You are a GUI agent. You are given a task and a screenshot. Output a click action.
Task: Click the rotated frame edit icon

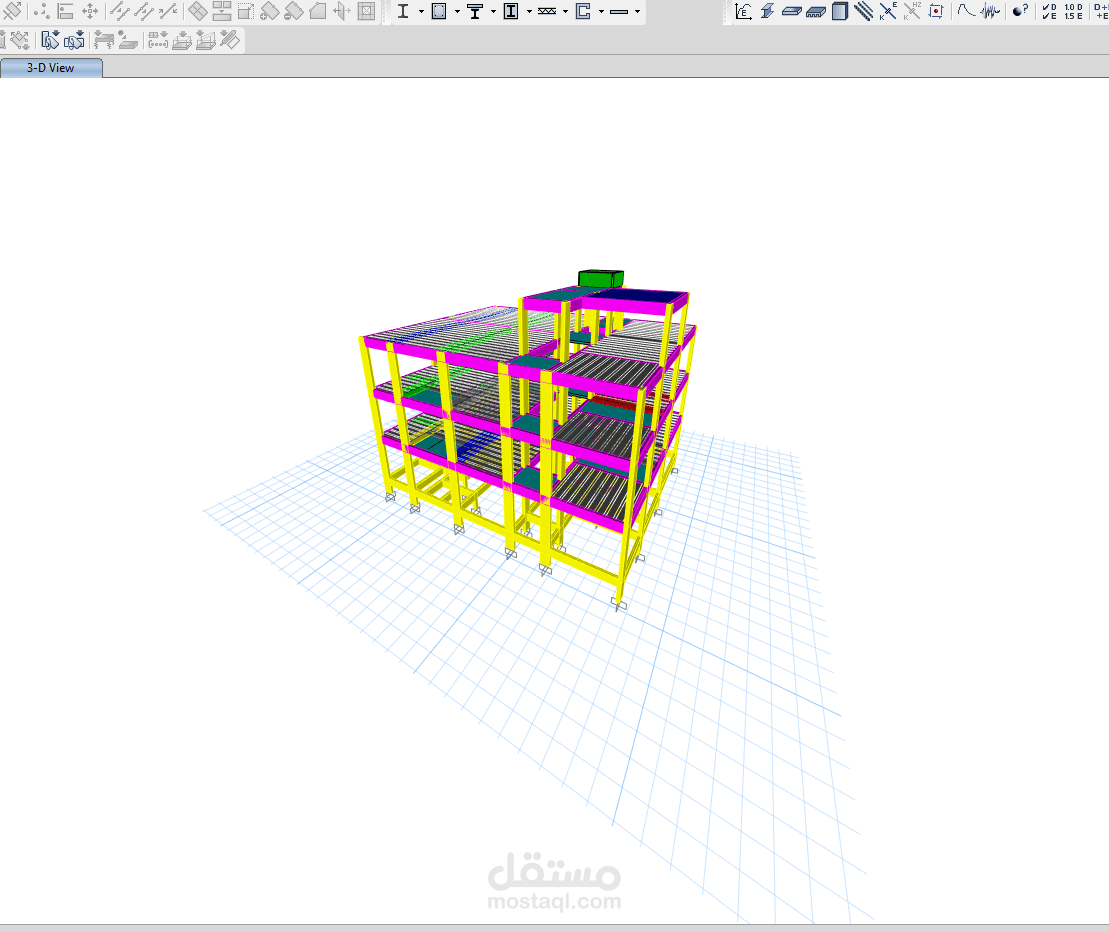[12, 11]
